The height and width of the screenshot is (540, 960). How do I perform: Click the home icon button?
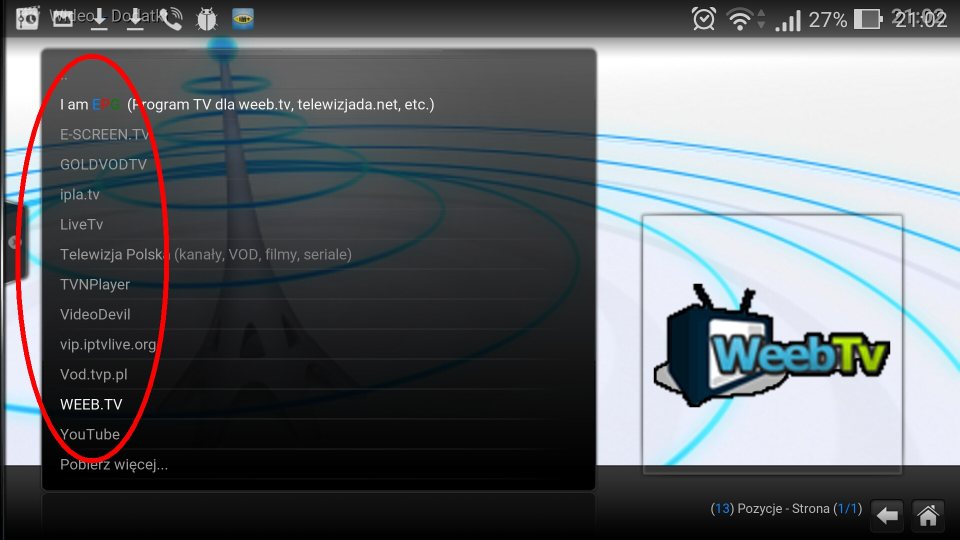927,515
